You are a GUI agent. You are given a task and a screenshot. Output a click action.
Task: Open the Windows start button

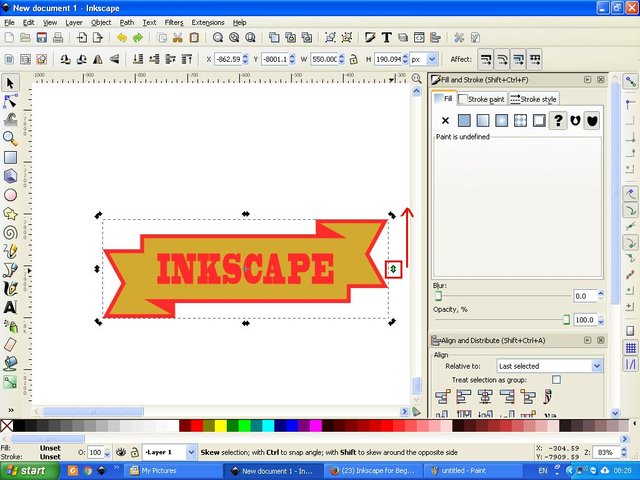tap(30, 470)
